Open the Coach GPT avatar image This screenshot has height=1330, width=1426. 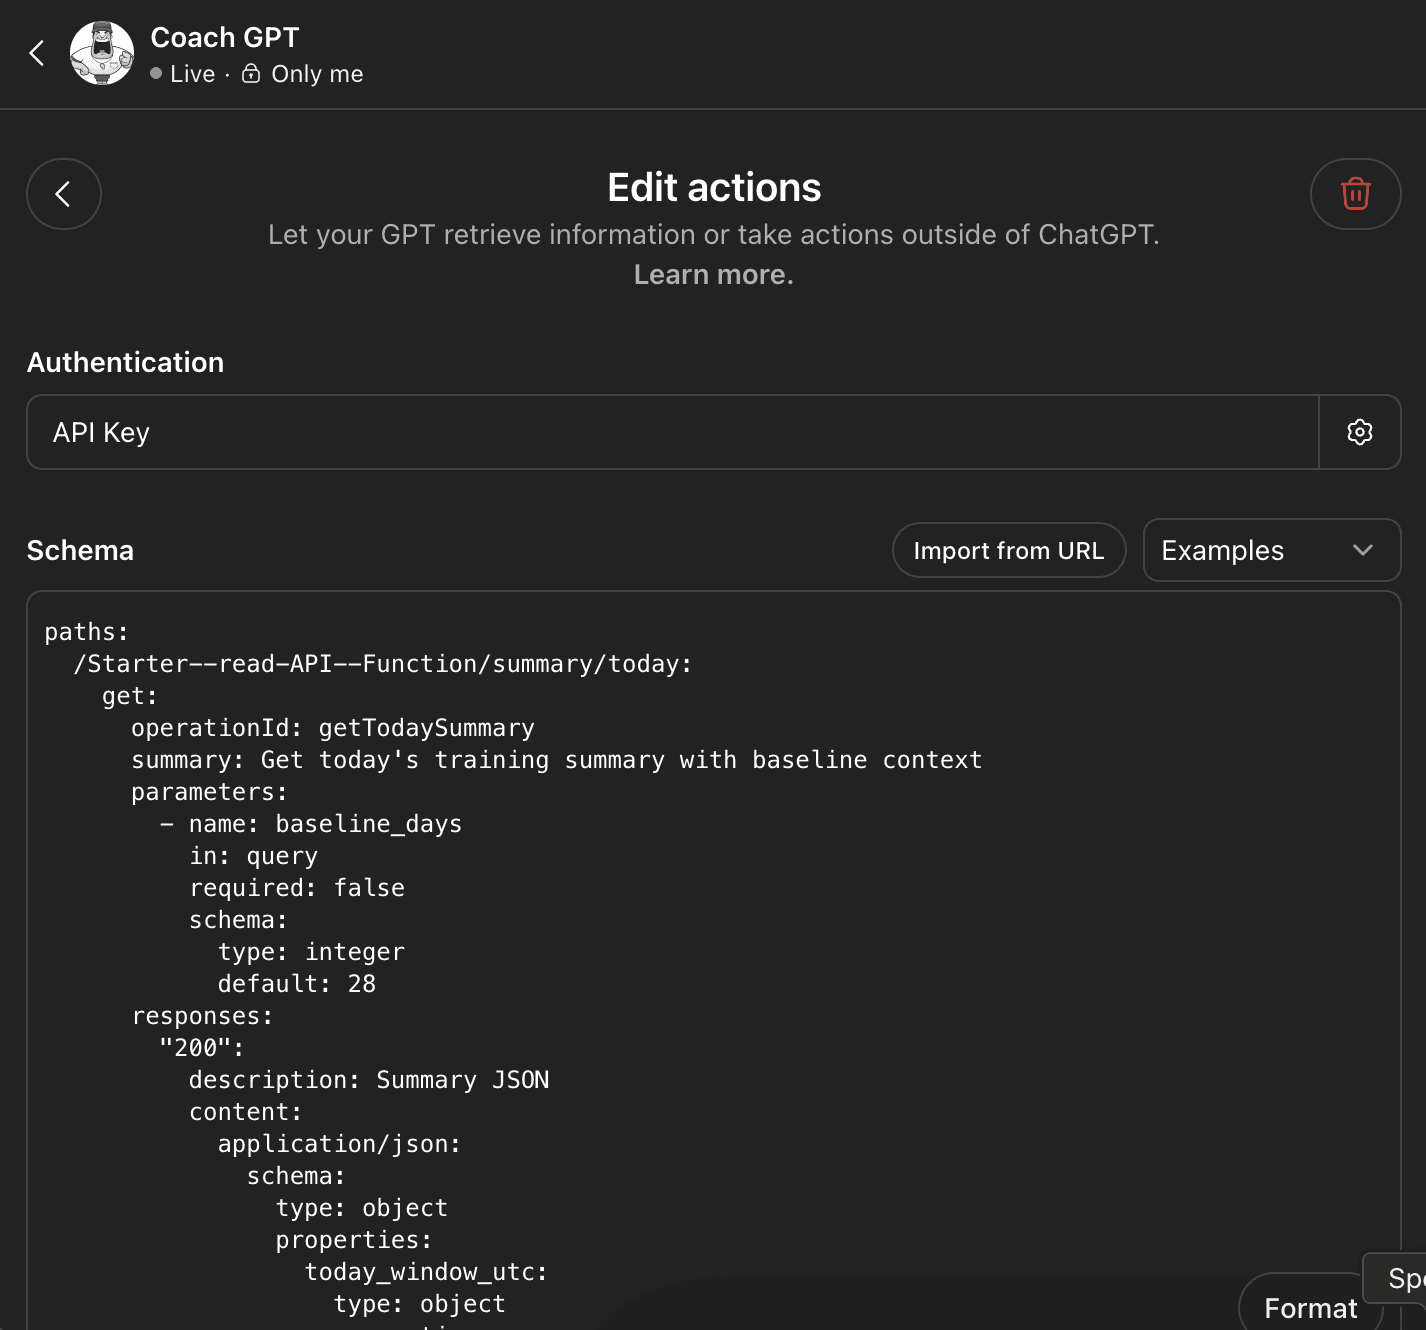coord(102,53)
